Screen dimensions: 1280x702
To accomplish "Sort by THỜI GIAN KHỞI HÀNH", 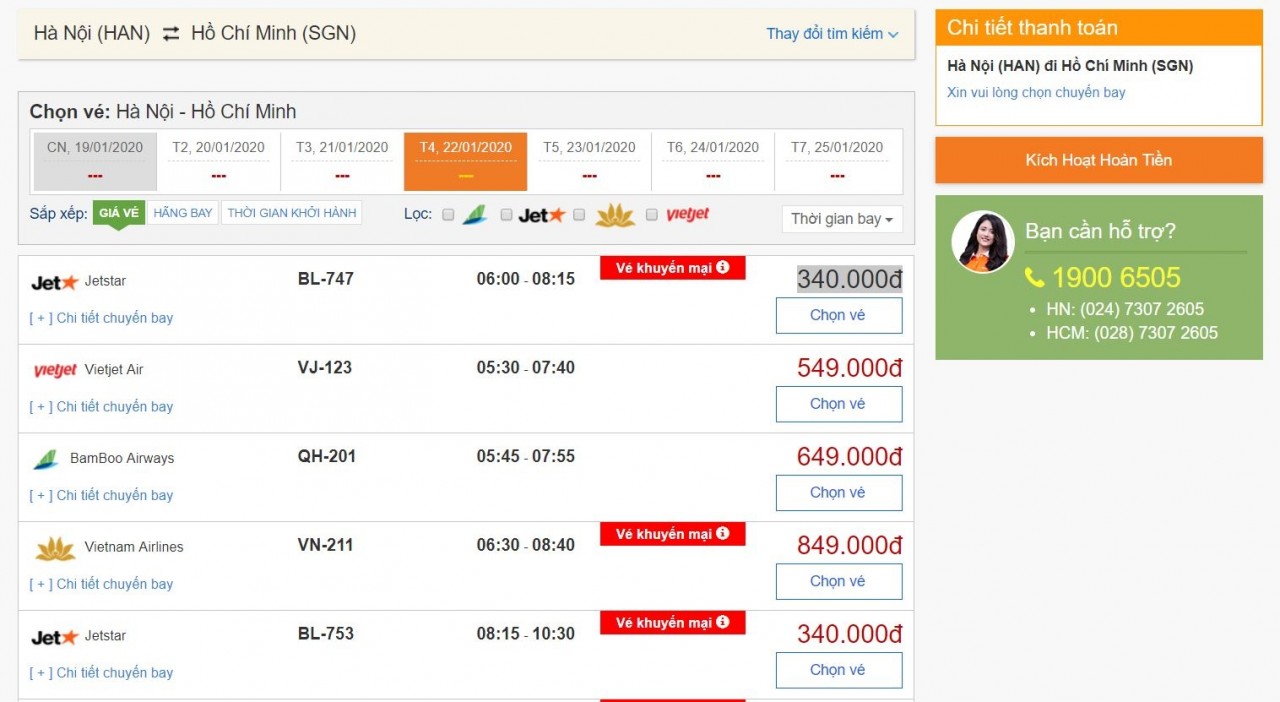I will pos(291,213).
